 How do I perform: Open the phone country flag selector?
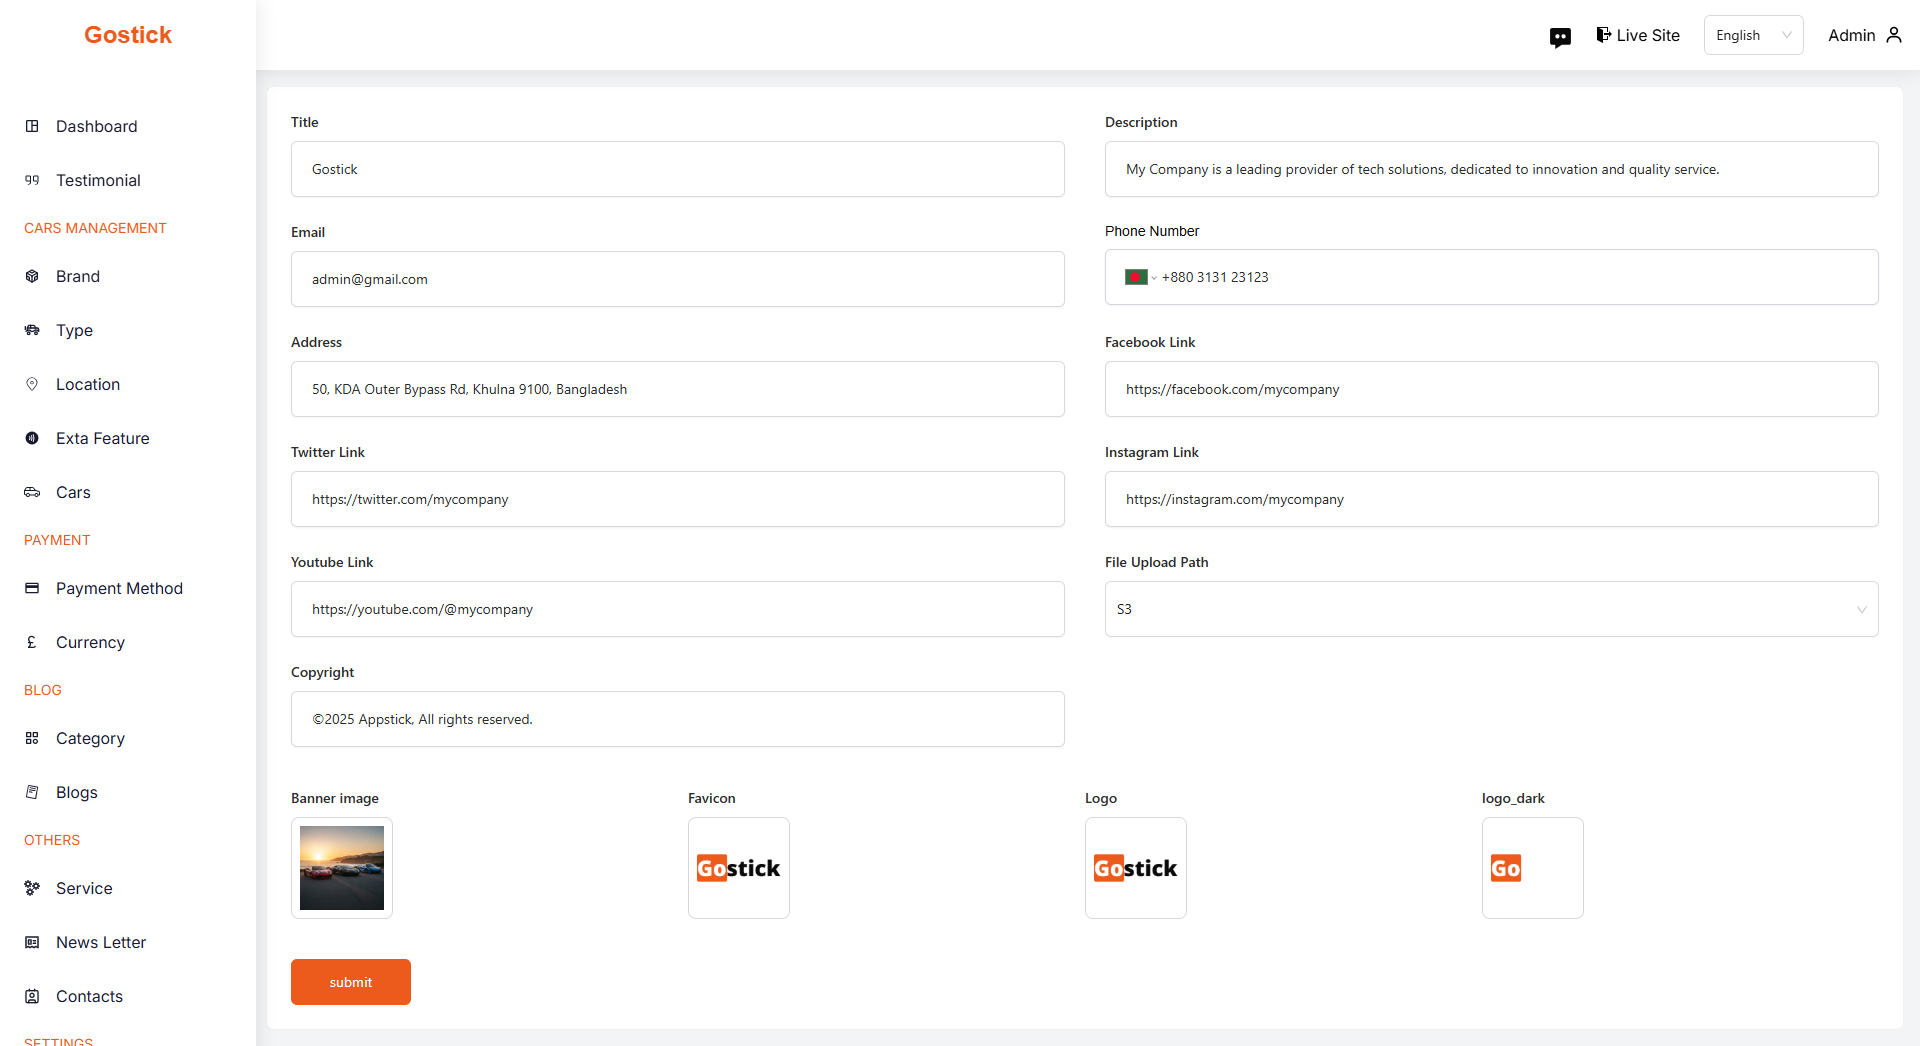coord(1139,277)
